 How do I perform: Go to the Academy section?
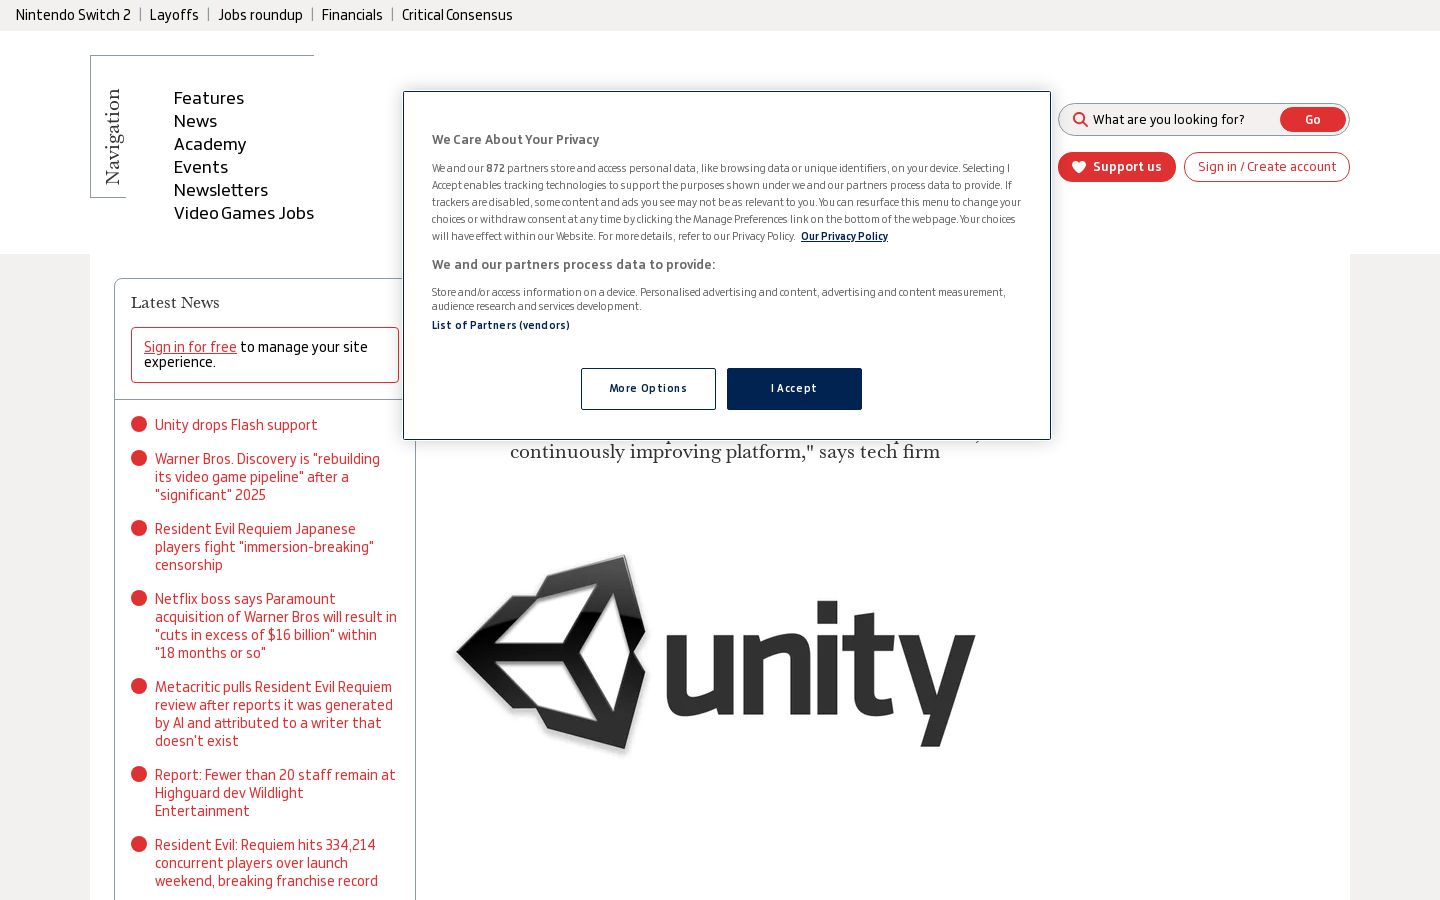(210, 144)
